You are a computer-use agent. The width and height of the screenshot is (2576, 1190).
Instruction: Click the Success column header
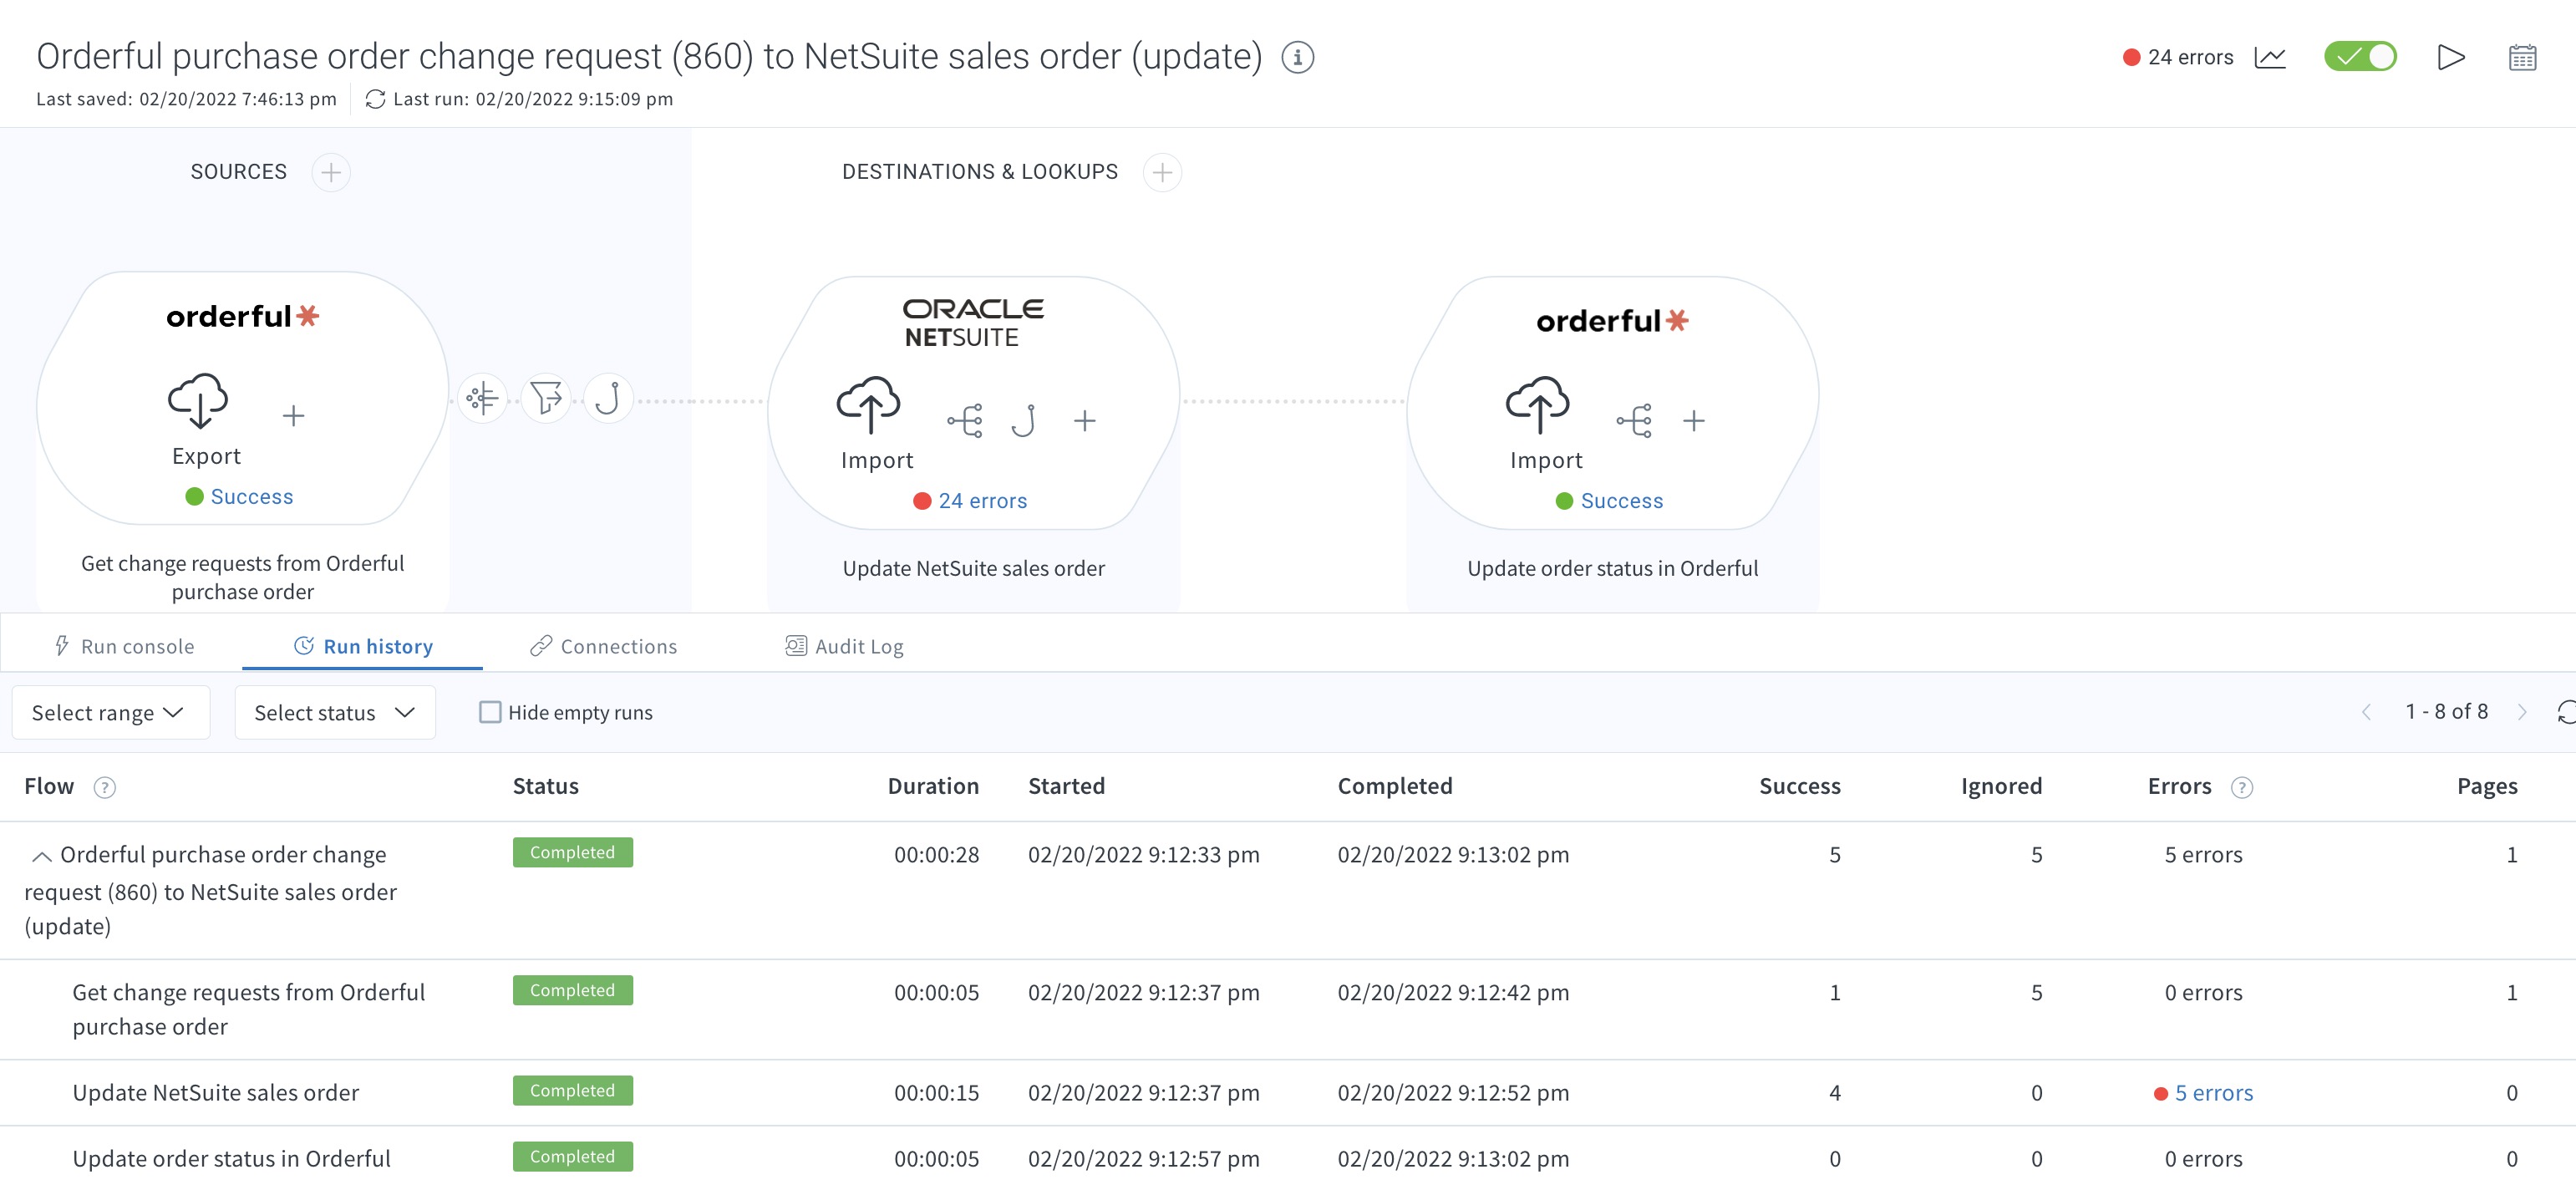coord(1799,786)
